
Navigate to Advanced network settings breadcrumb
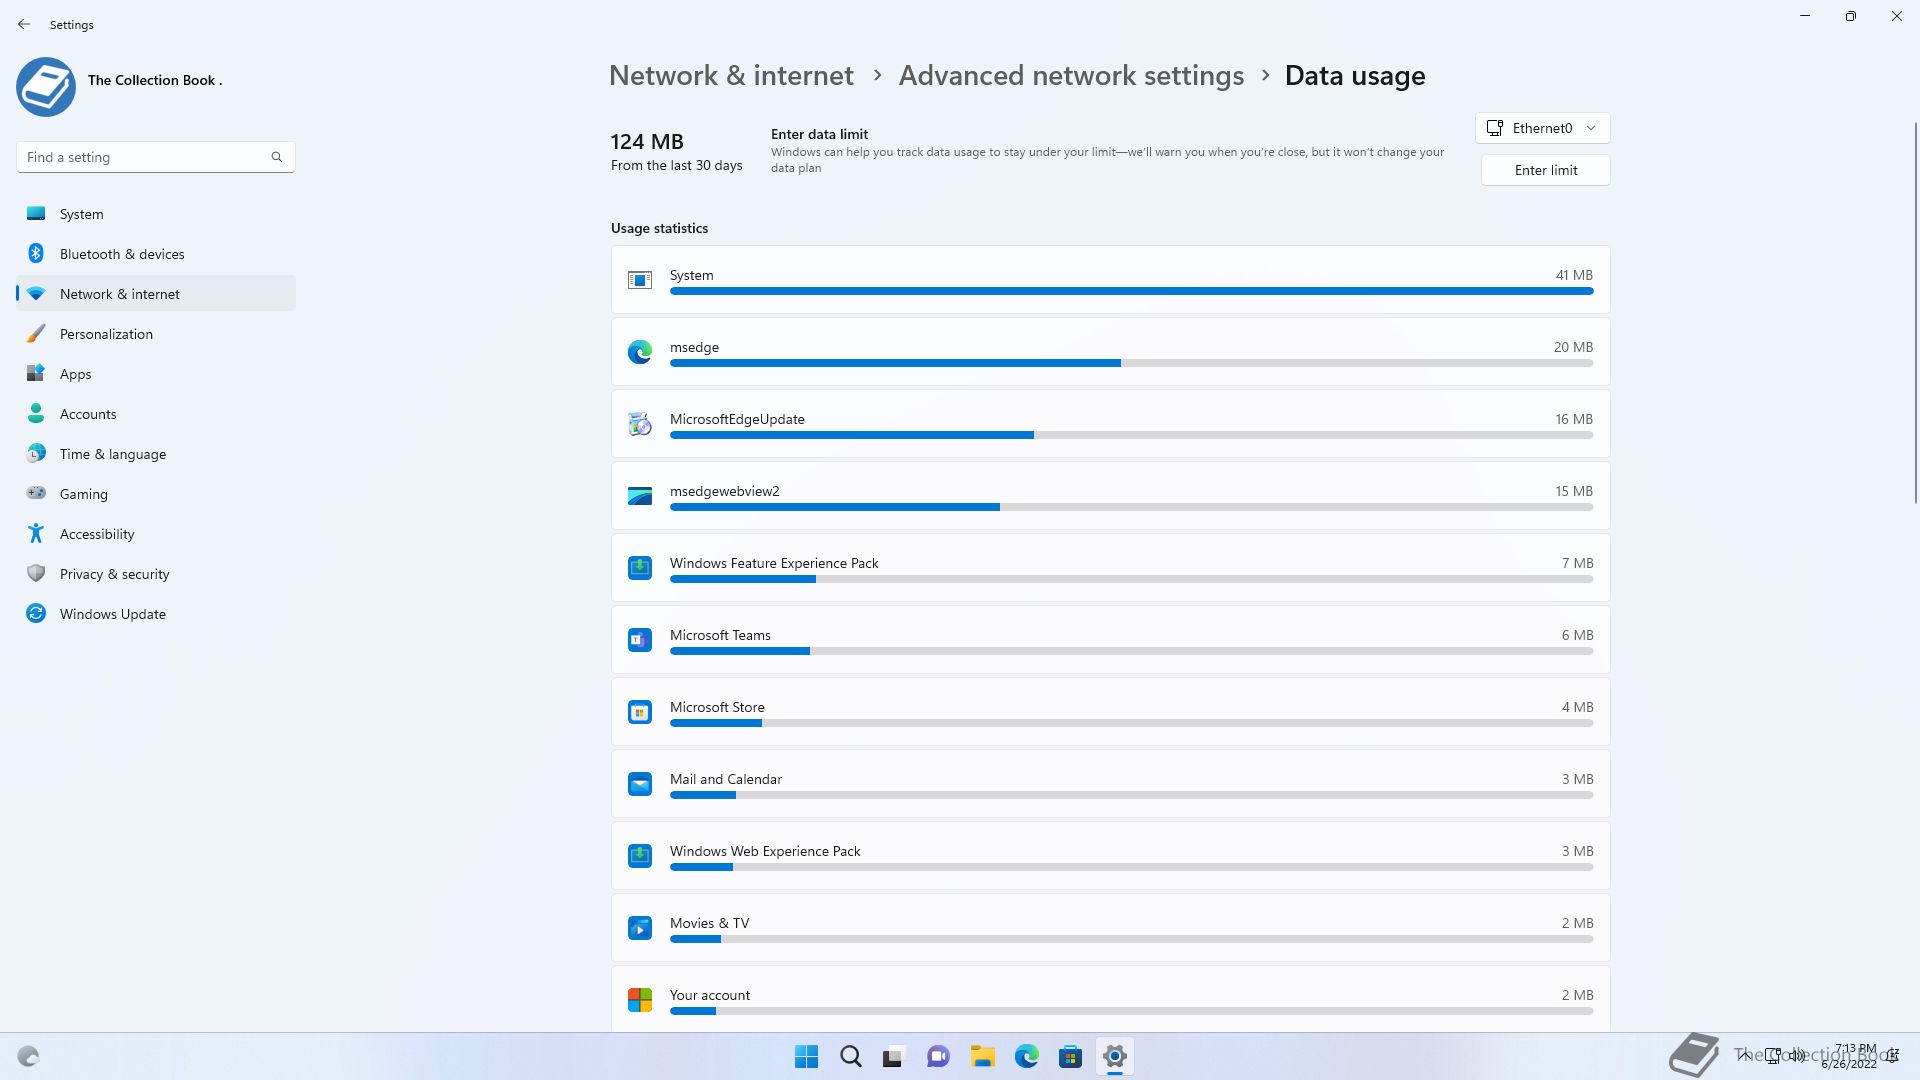pyautogui.click(x=1071, y=76)
